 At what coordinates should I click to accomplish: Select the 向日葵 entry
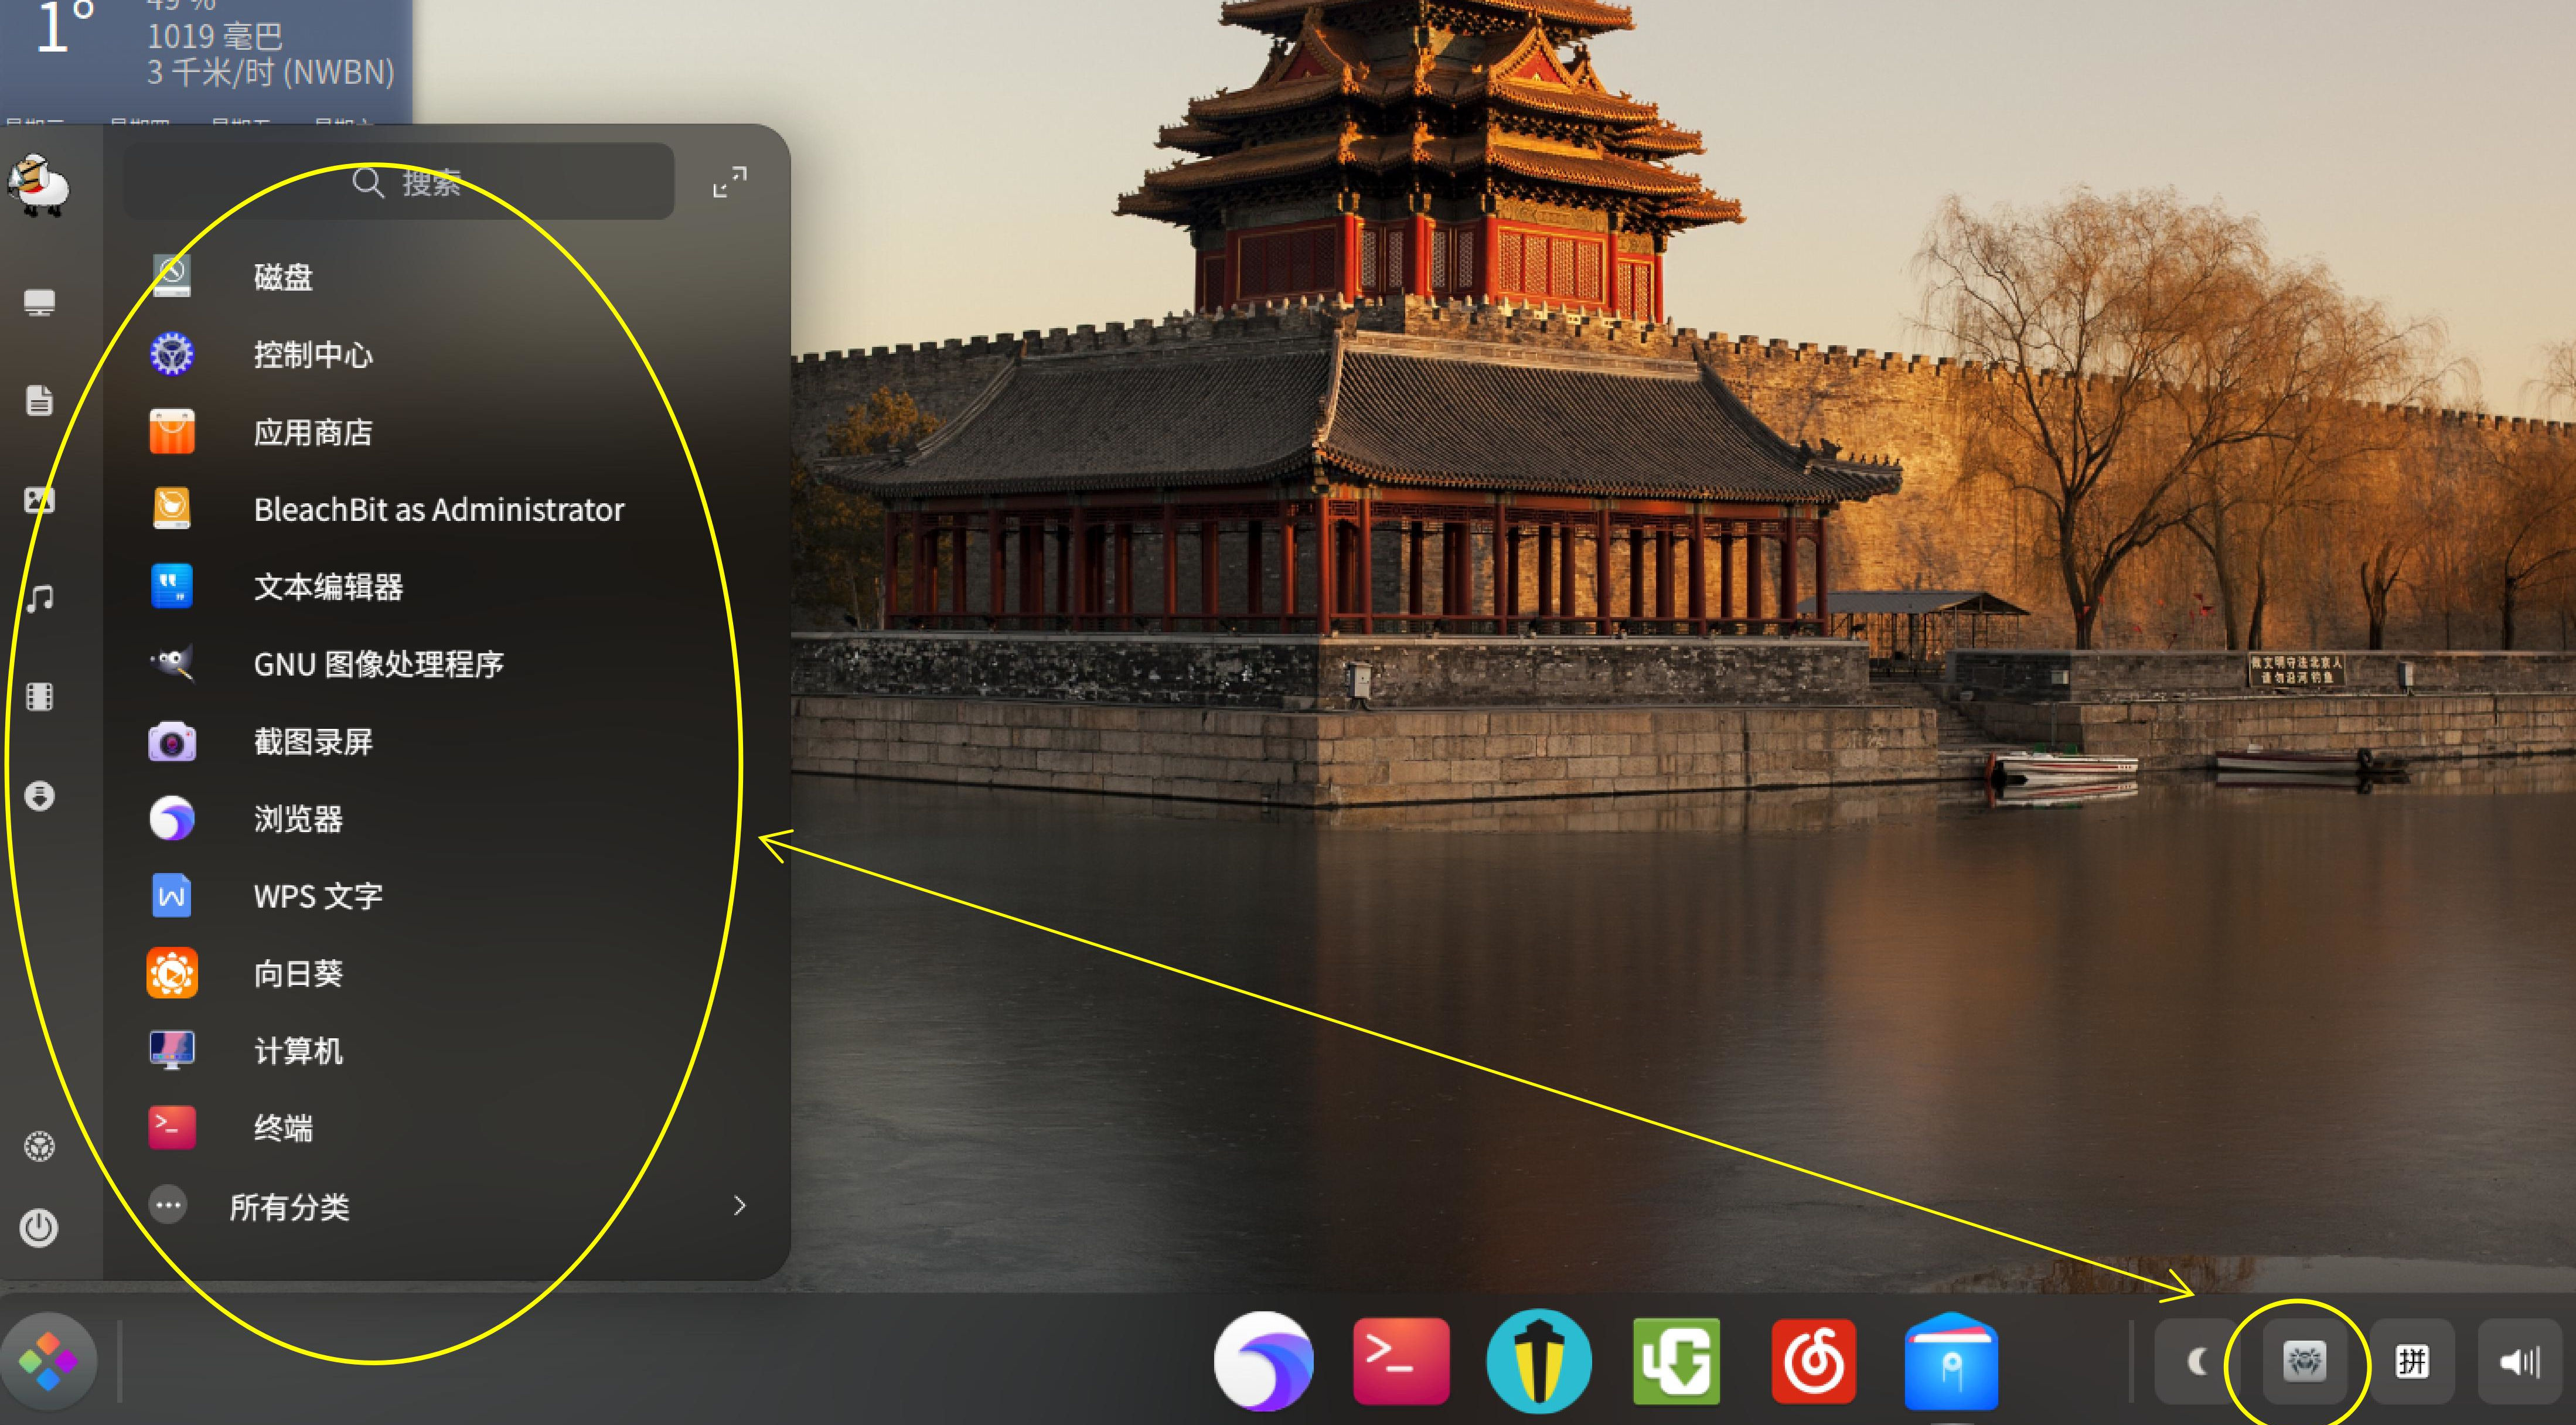click(297, 974)
